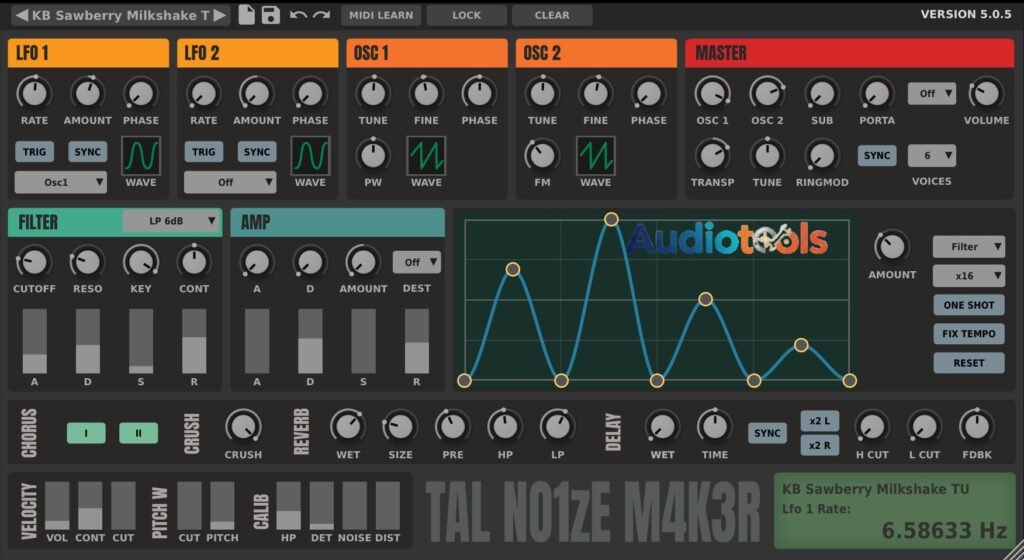
Task: Click the amp envelope D slider
Action: click(x=310, y=341)
